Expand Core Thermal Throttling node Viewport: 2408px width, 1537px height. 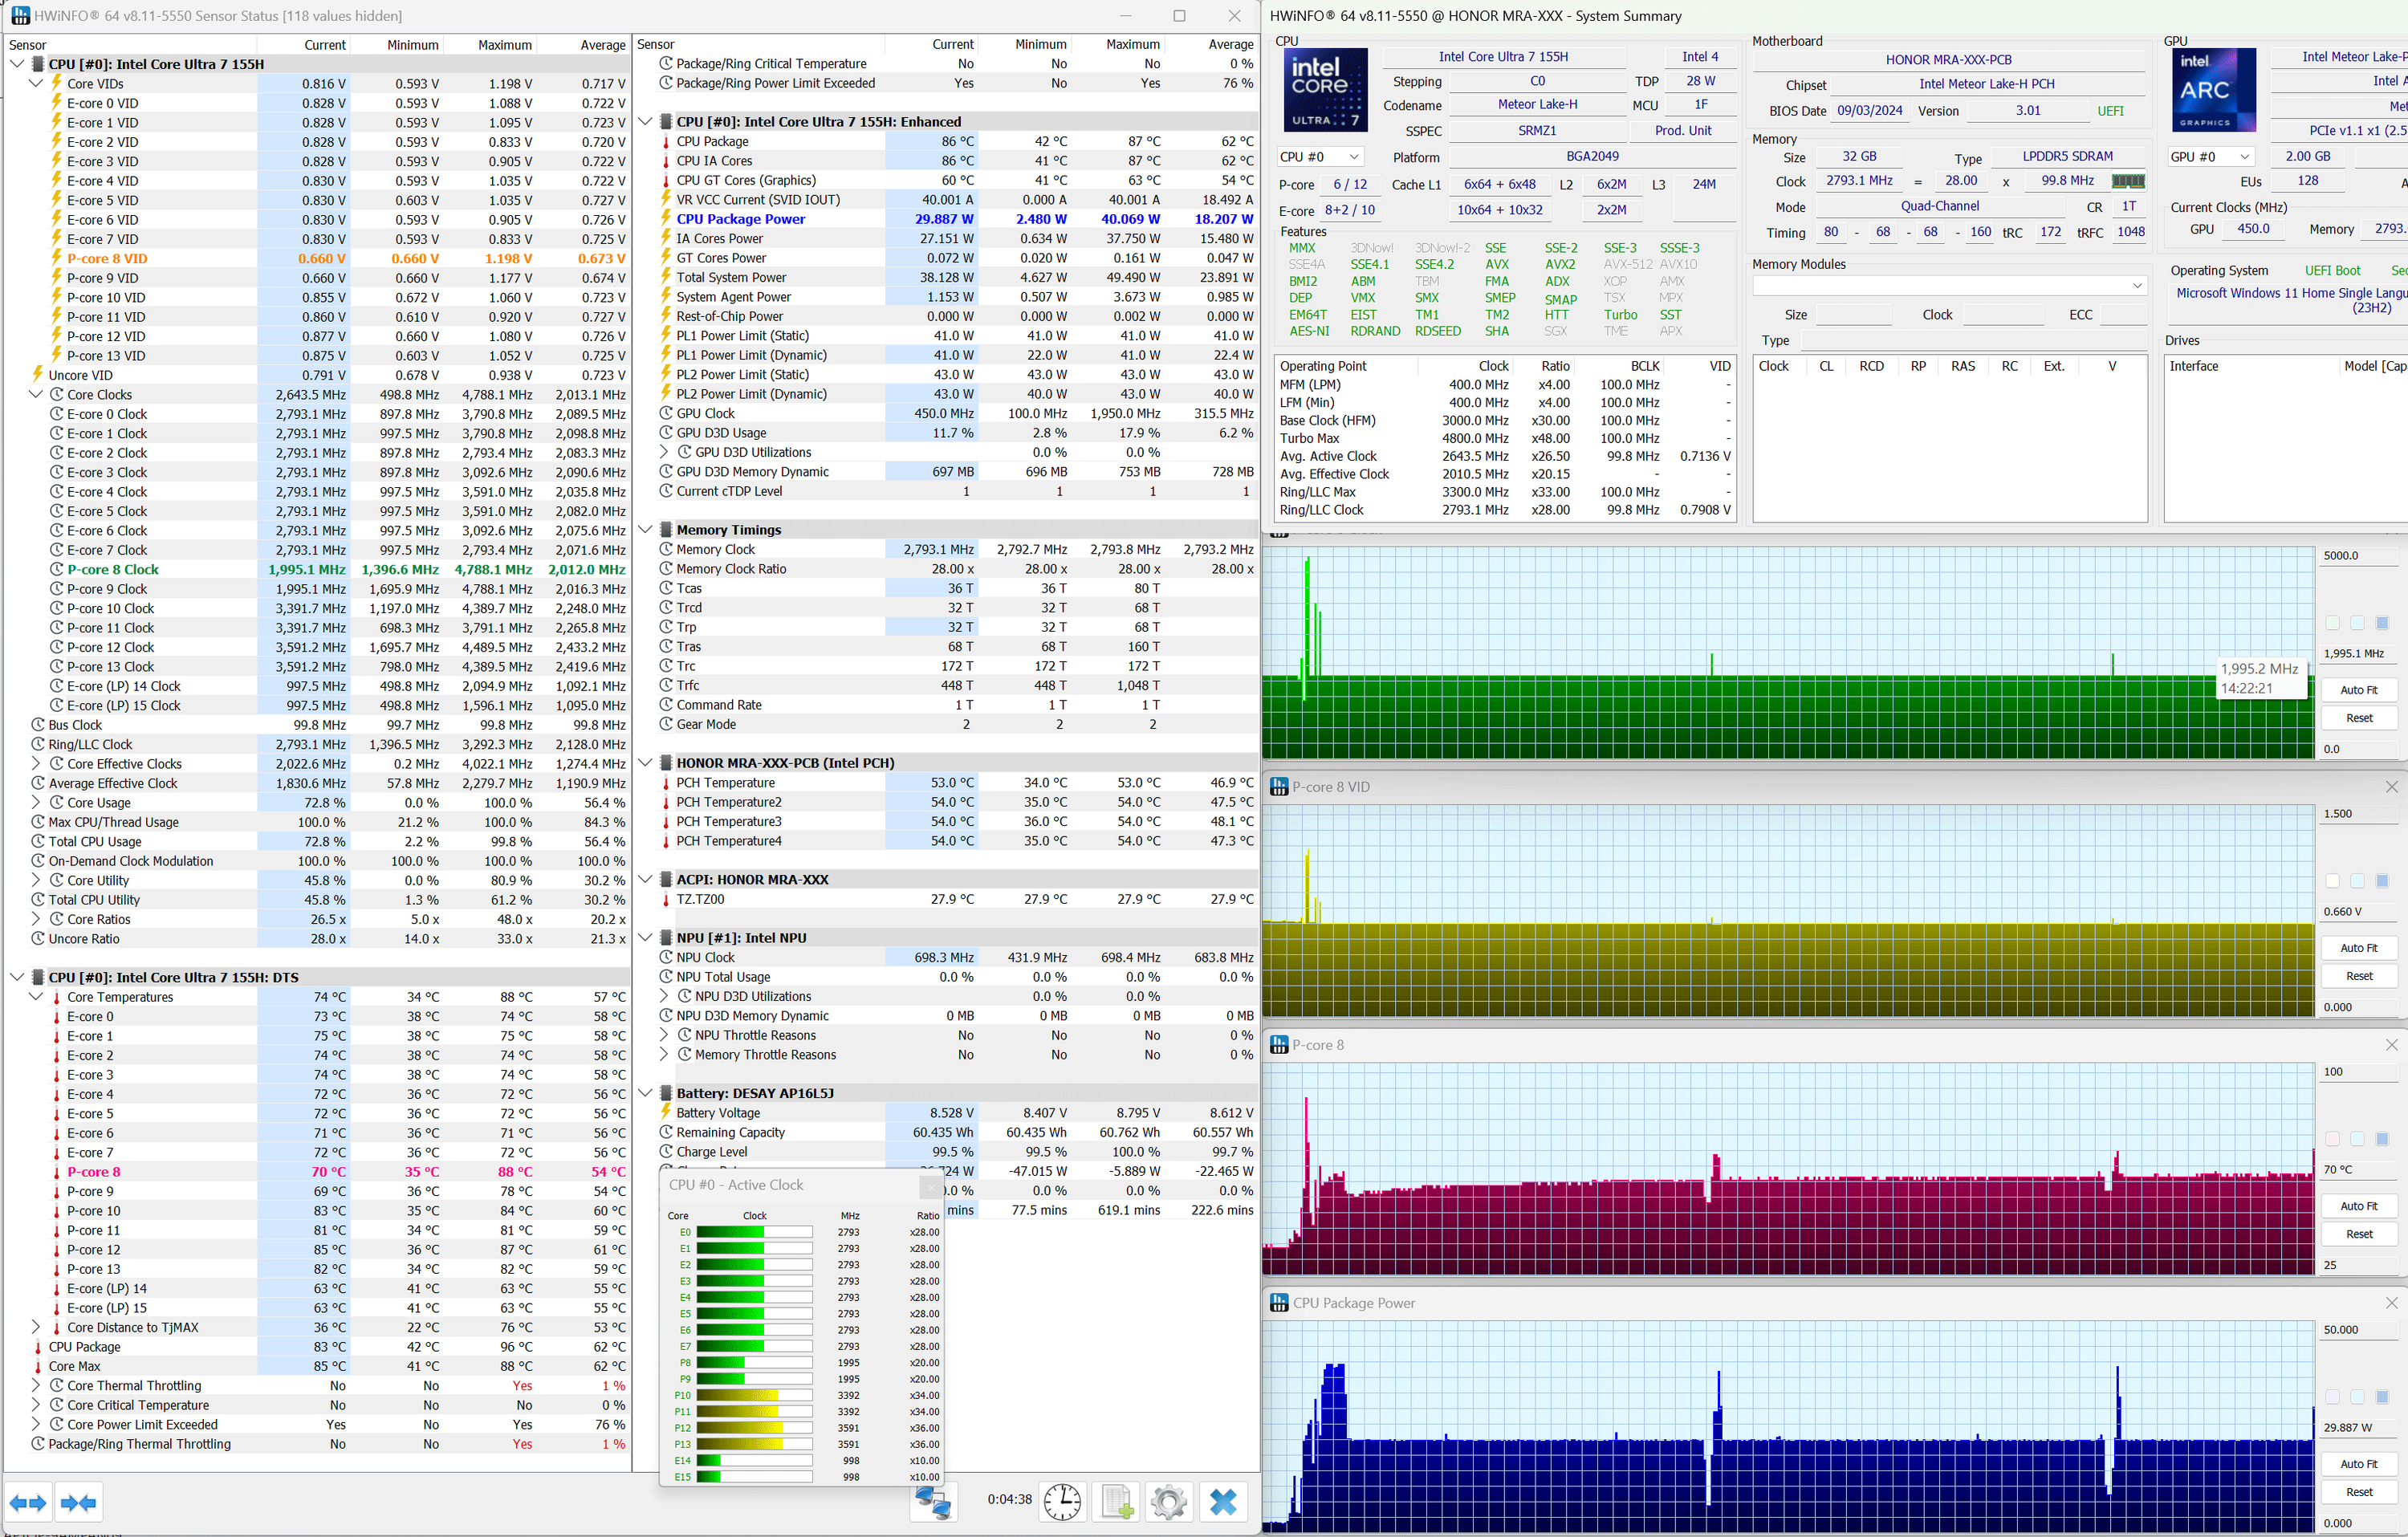tap(36, 1386)
